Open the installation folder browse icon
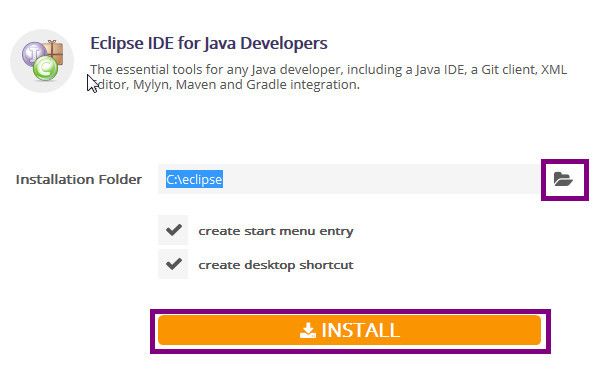This screenshot has width=608, height=390. (563, 179)
